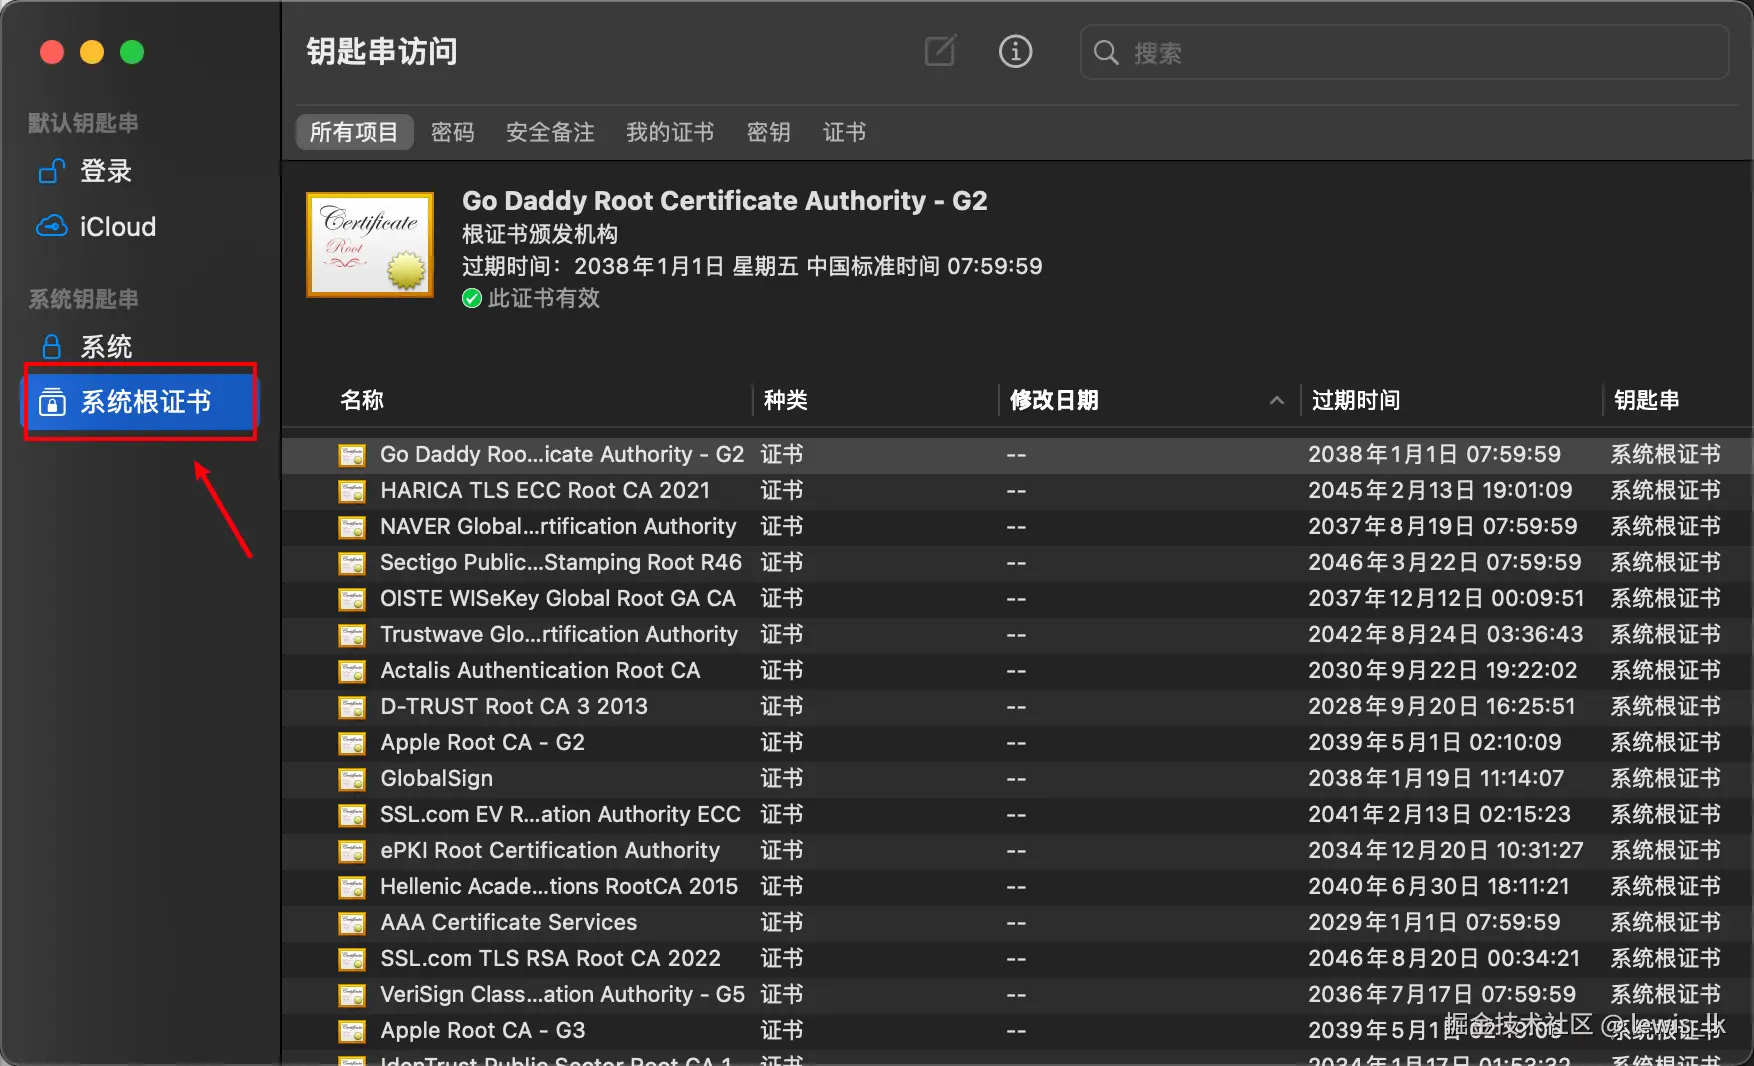Select 'GlobalSign' certificate name

point(437,778)
